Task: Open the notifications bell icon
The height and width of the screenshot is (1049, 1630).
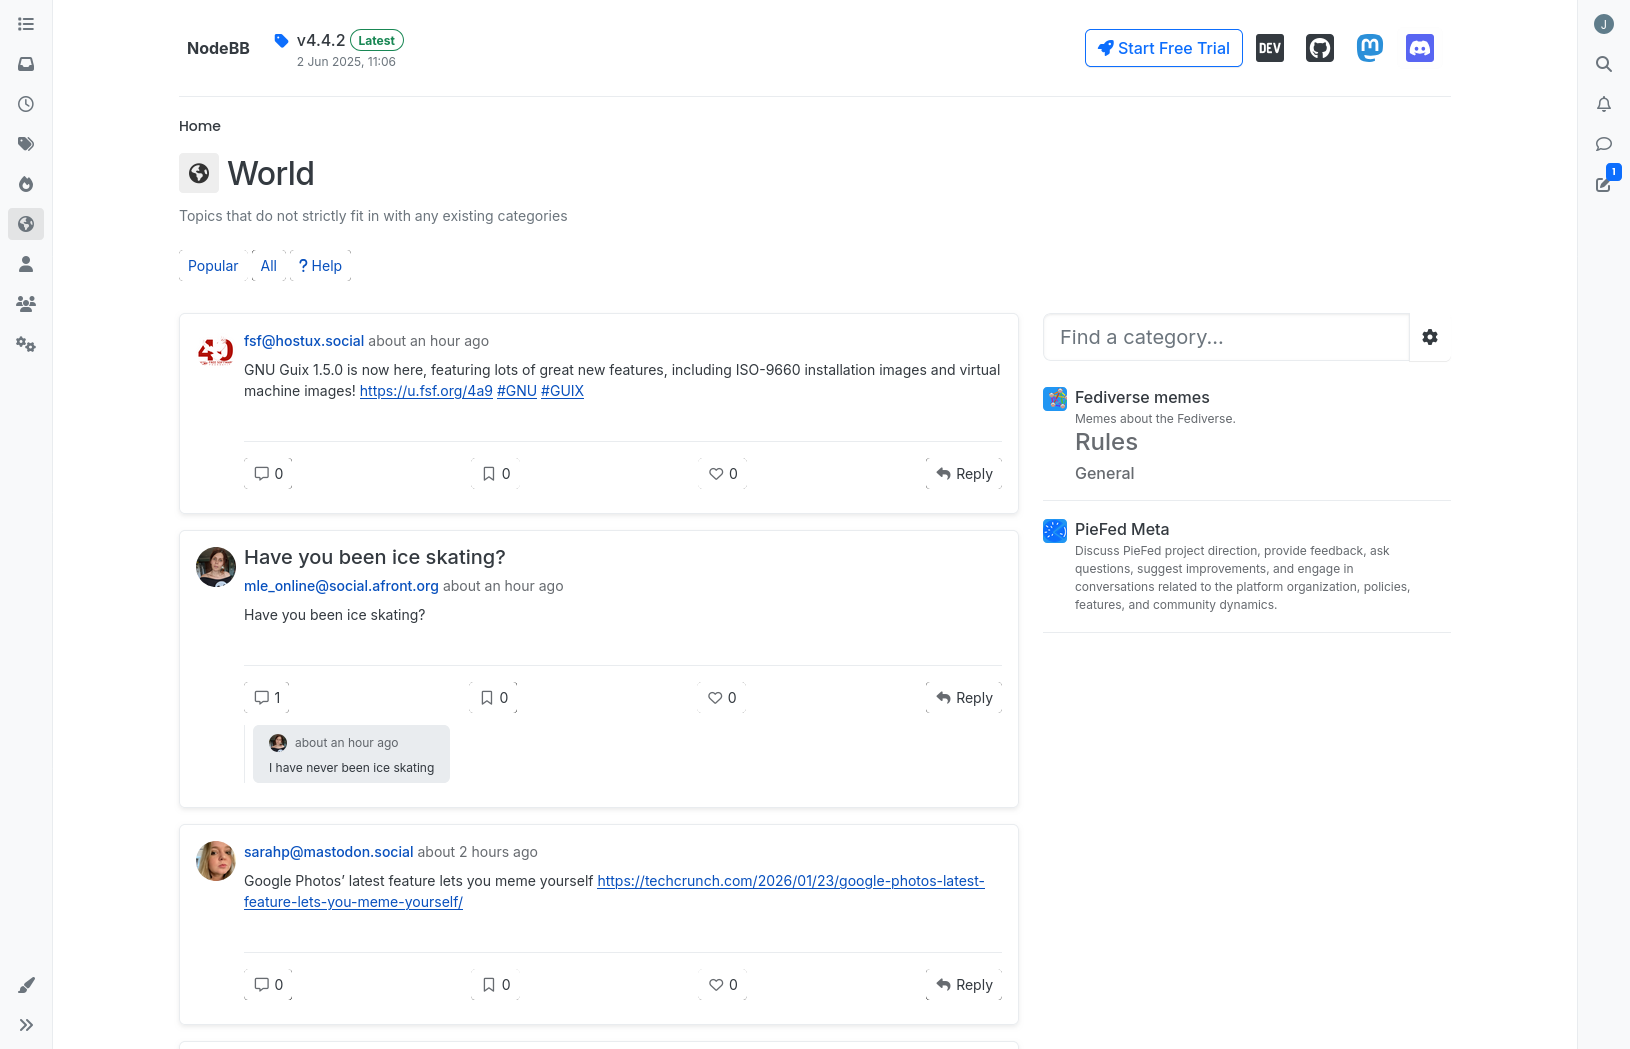Action: (1603, 104)
